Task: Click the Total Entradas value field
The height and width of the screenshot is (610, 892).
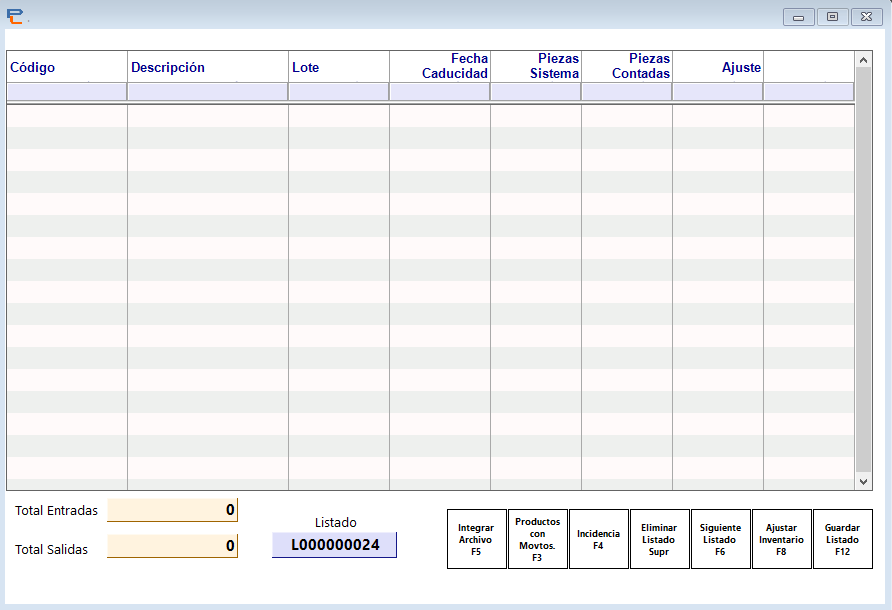Action: pyautogui.click(x=172, y=510)
